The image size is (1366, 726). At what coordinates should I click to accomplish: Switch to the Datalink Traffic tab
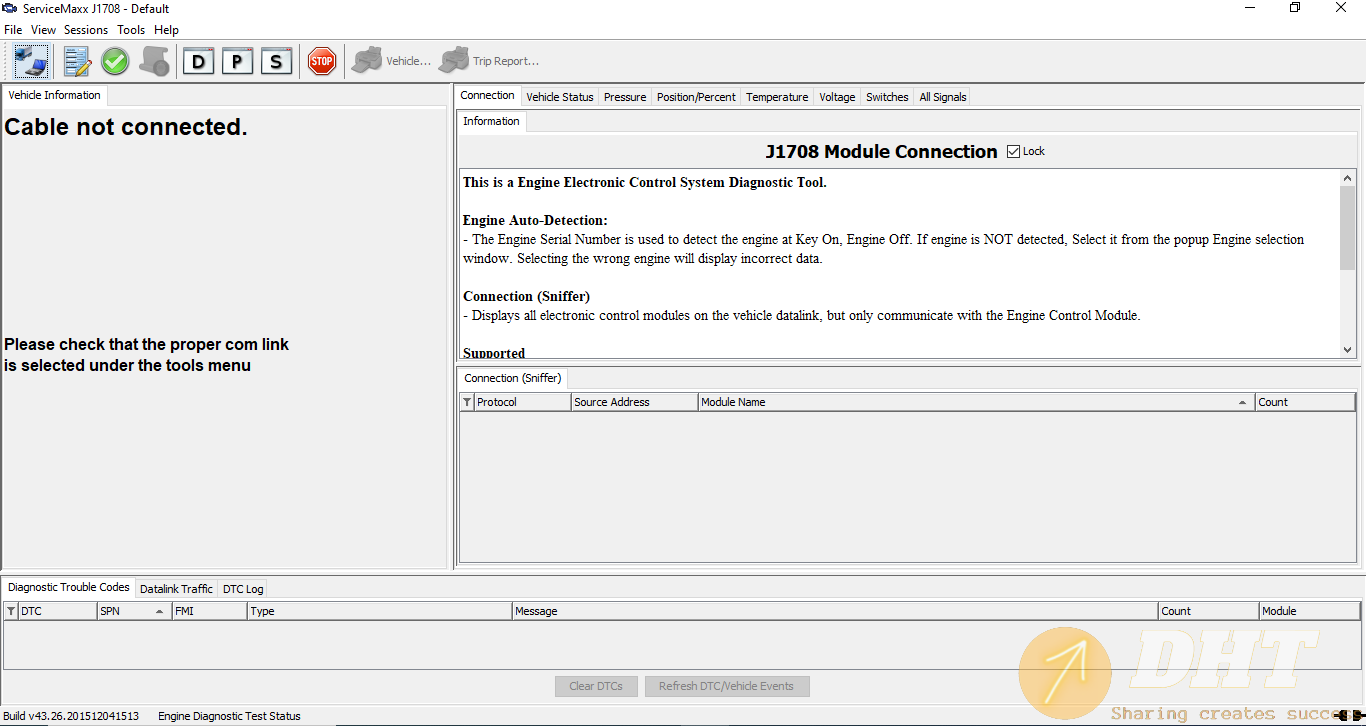pos(176,589)
